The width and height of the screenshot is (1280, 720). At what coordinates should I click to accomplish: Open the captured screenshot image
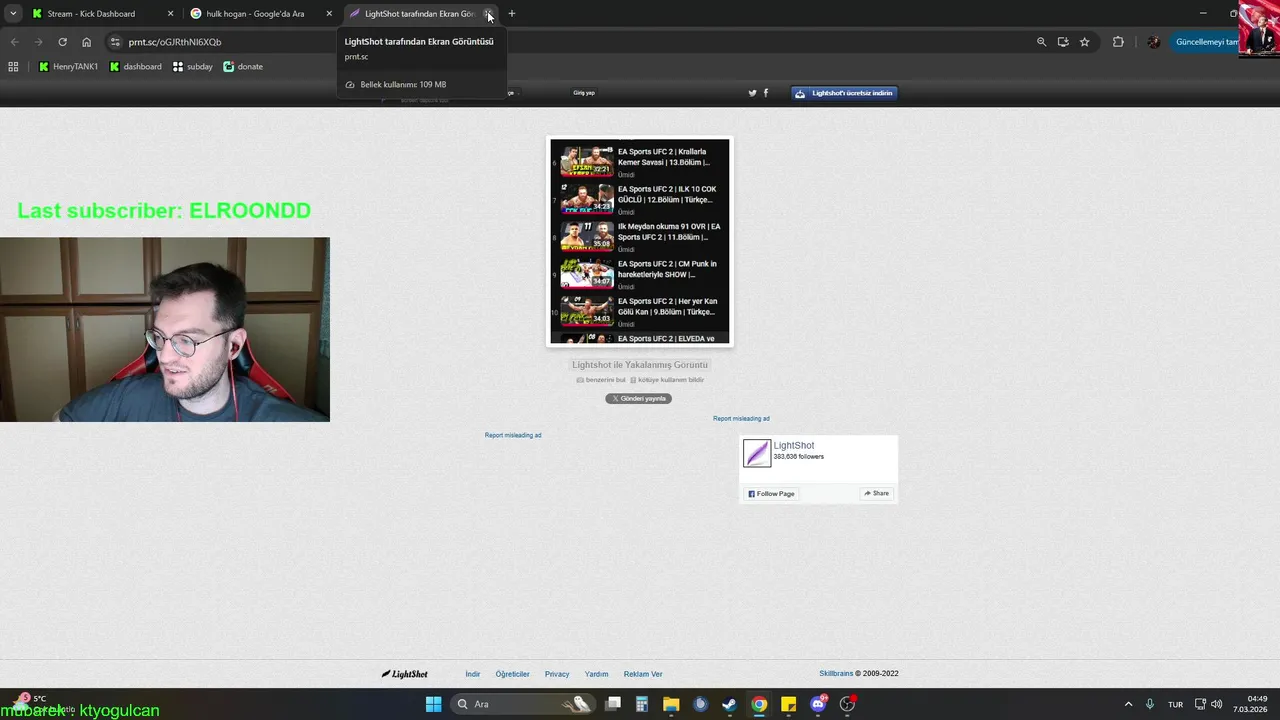[640, 241]
